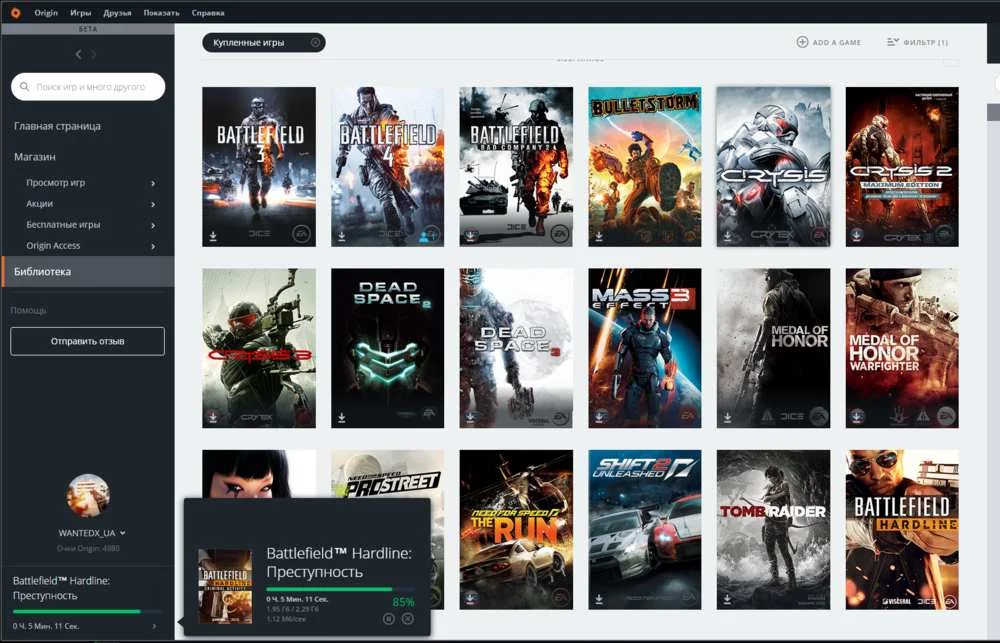Open the Battlefield 3 game tile

click(259, 166)
